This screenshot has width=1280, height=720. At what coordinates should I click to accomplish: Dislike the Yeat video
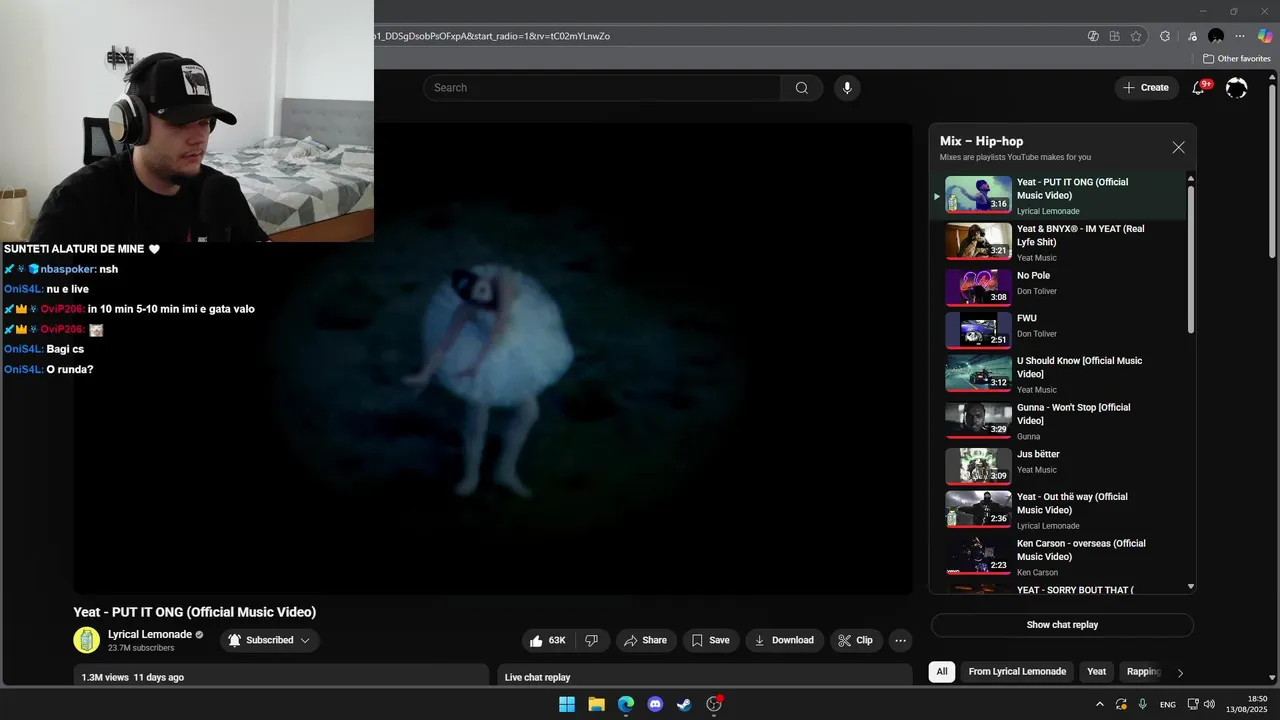tap(592, 640)
